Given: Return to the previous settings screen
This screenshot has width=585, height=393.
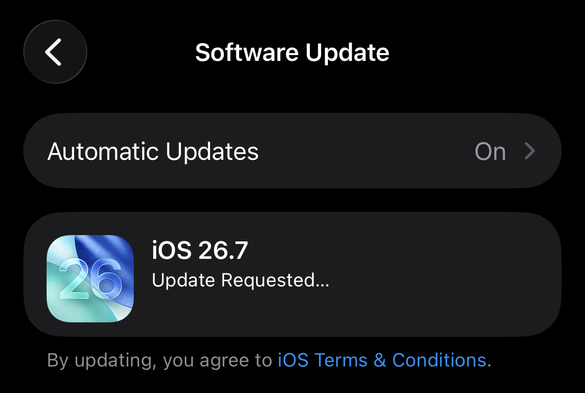Looking at the screenshot, I should [55, 52].
